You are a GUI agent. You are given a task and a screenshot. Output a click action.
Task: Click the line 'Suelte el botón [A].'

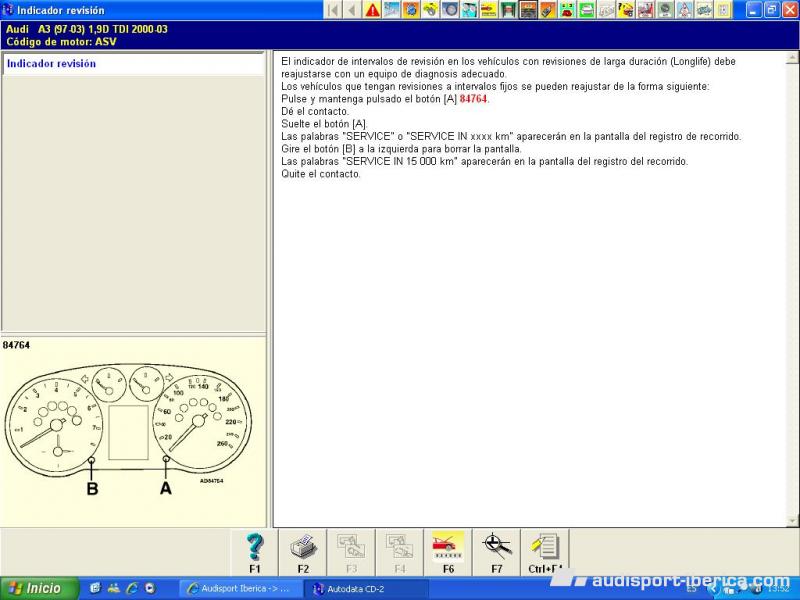(x=324, y=124)
